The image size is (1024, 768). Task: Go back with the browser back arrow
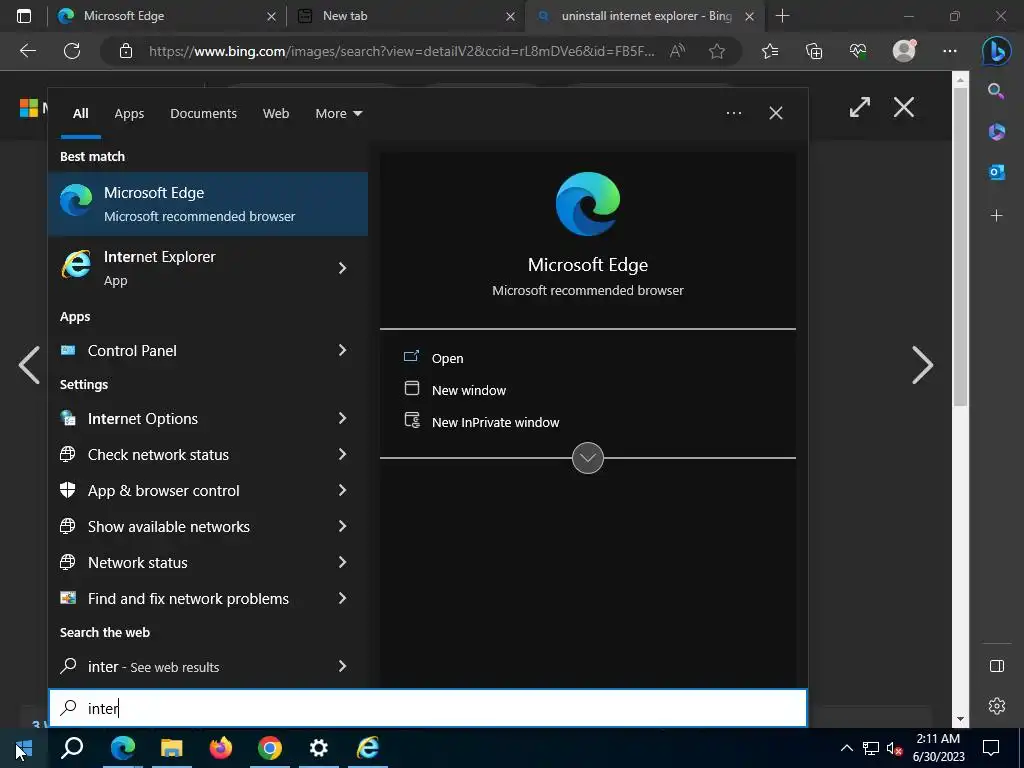coord(28,51)
